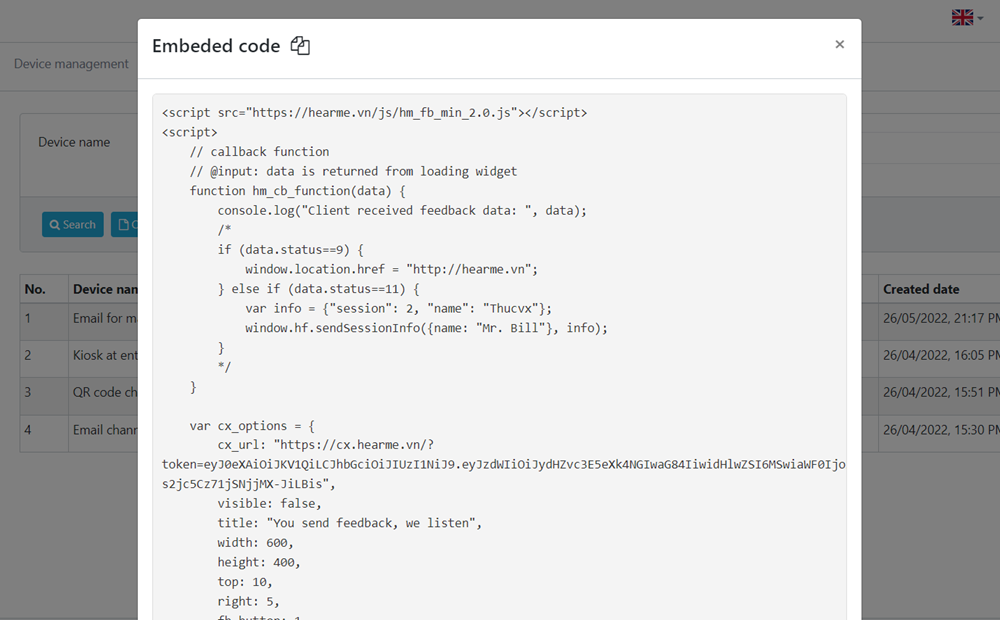Click the document icon button beside Search
The image size is (1000, 620).
click(124, 225)
